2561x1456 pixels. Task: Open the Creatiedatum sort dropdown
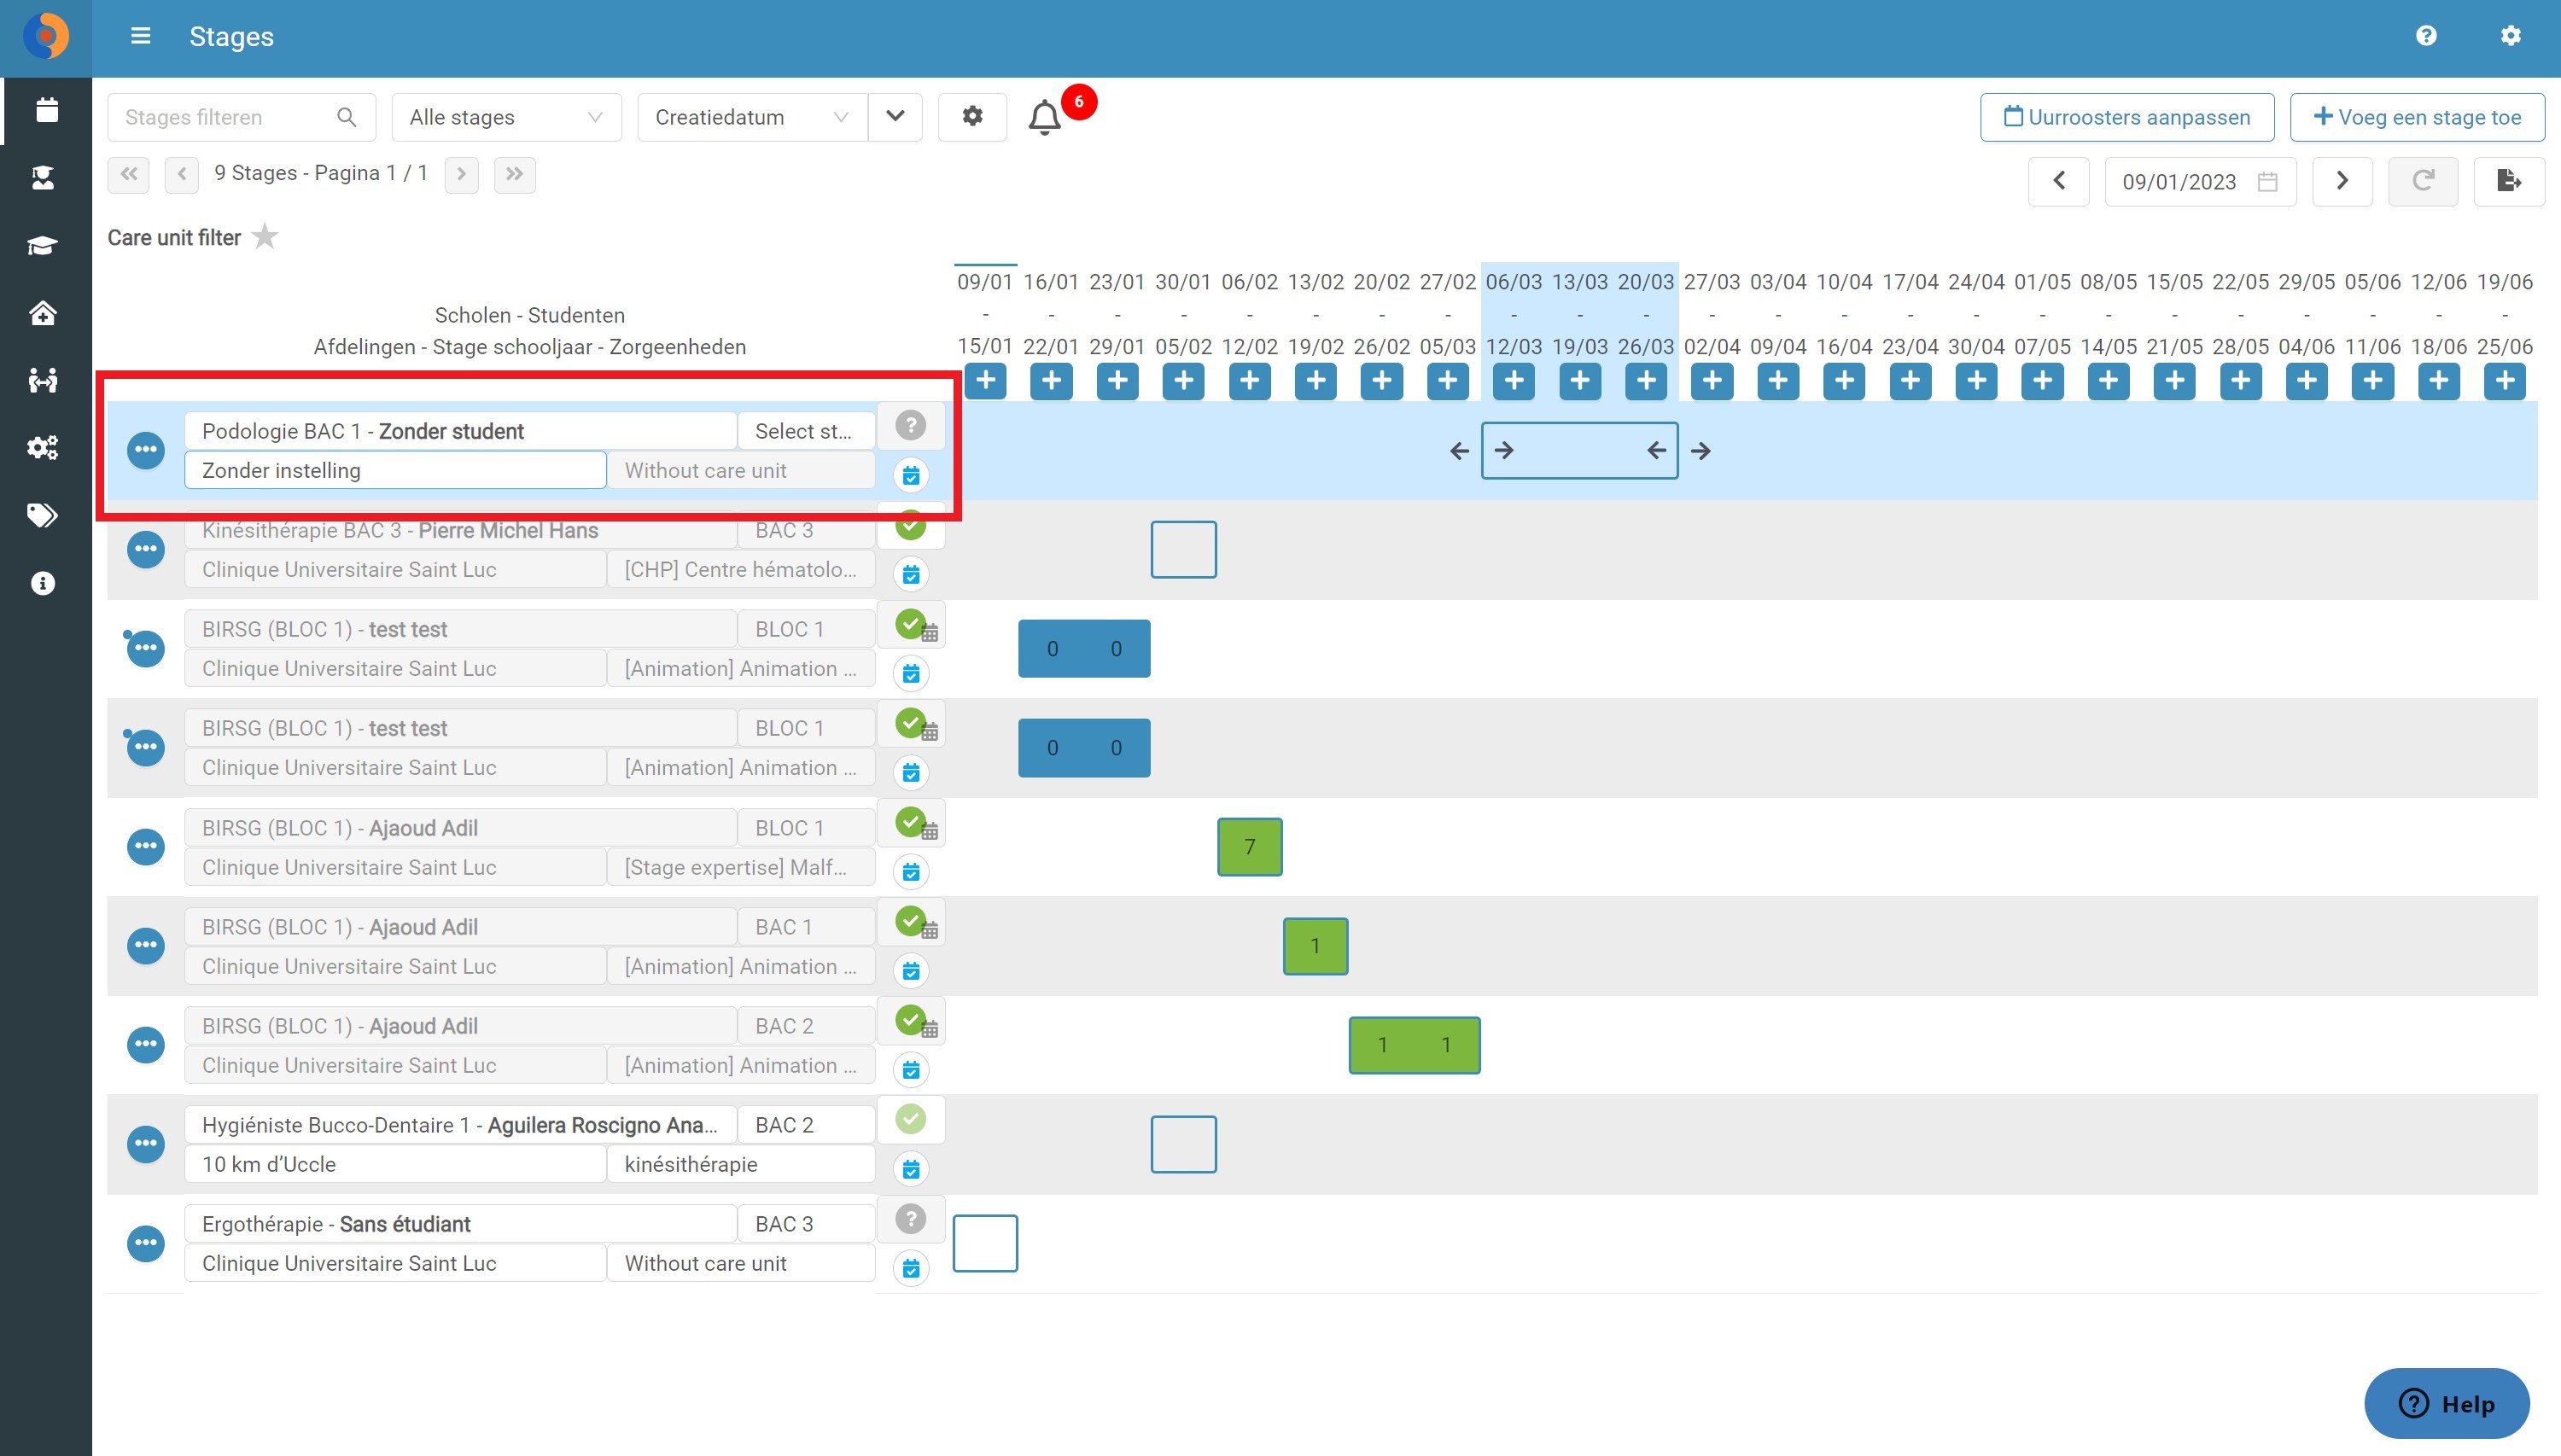coord(752,117)
